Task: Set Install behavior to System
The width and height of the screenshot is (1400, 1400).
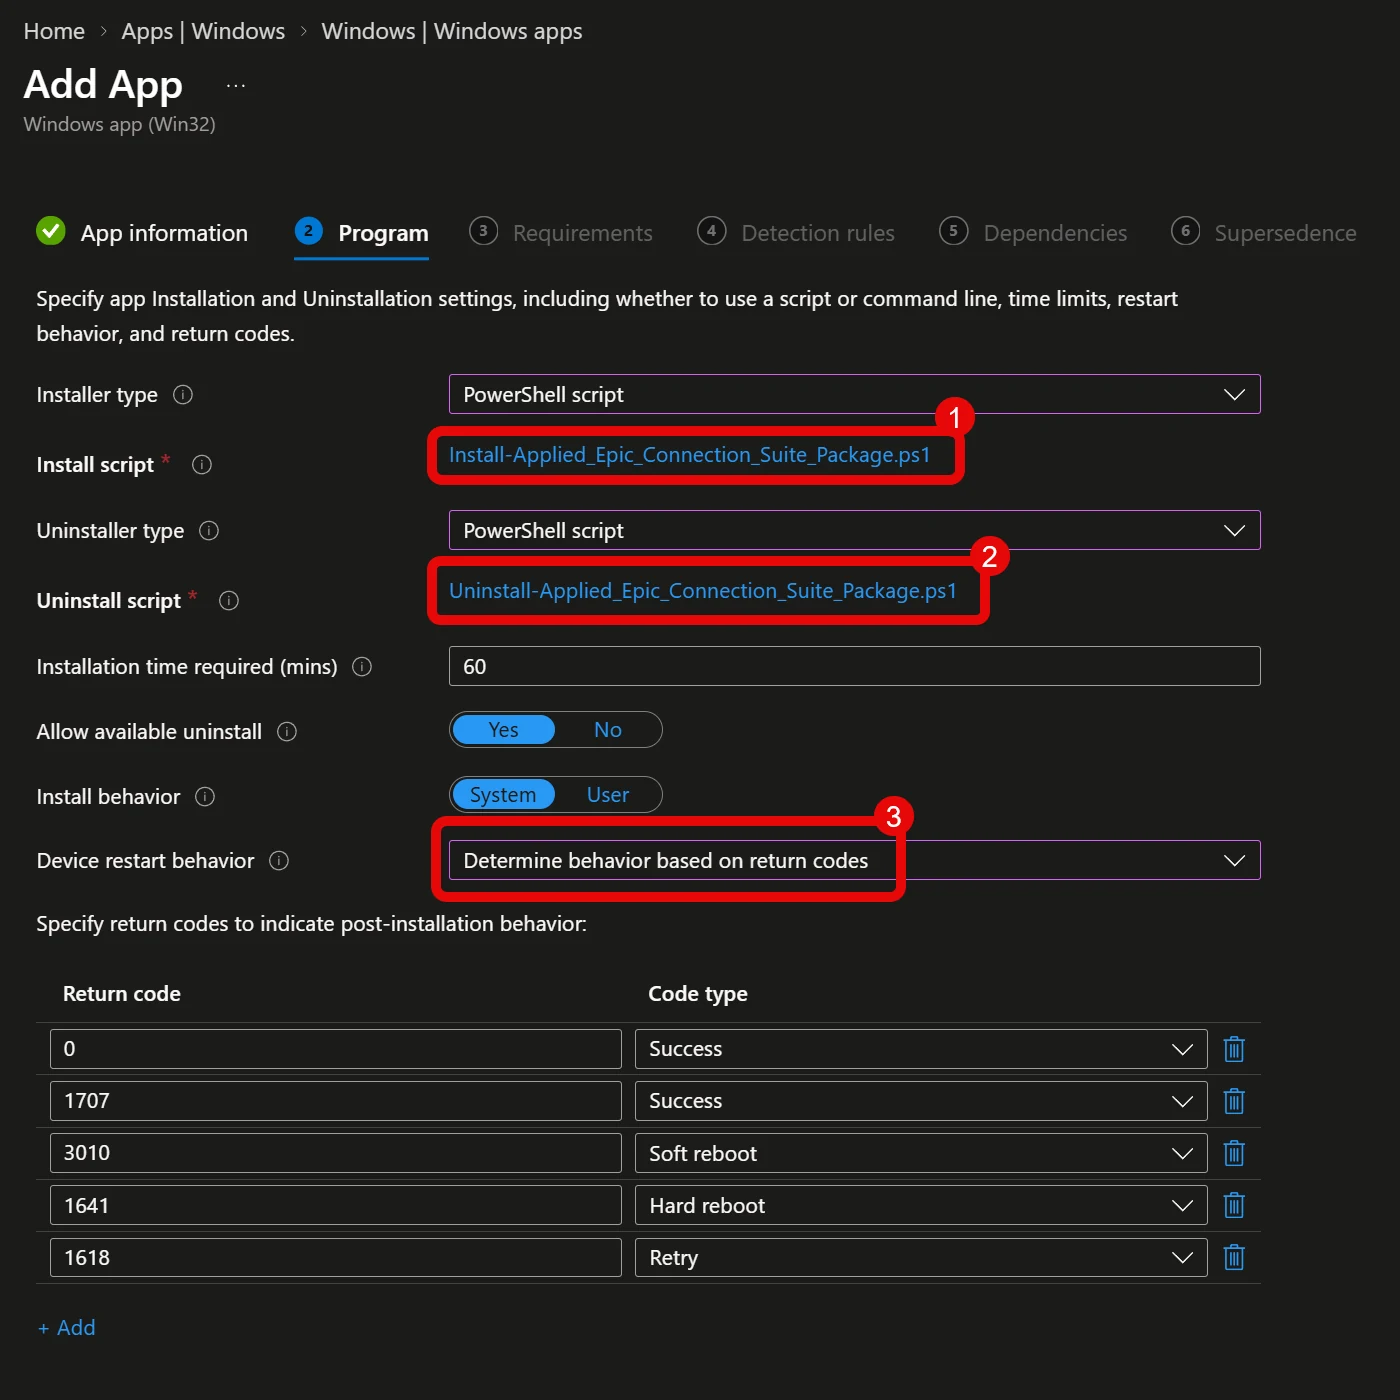Action: 503,795
